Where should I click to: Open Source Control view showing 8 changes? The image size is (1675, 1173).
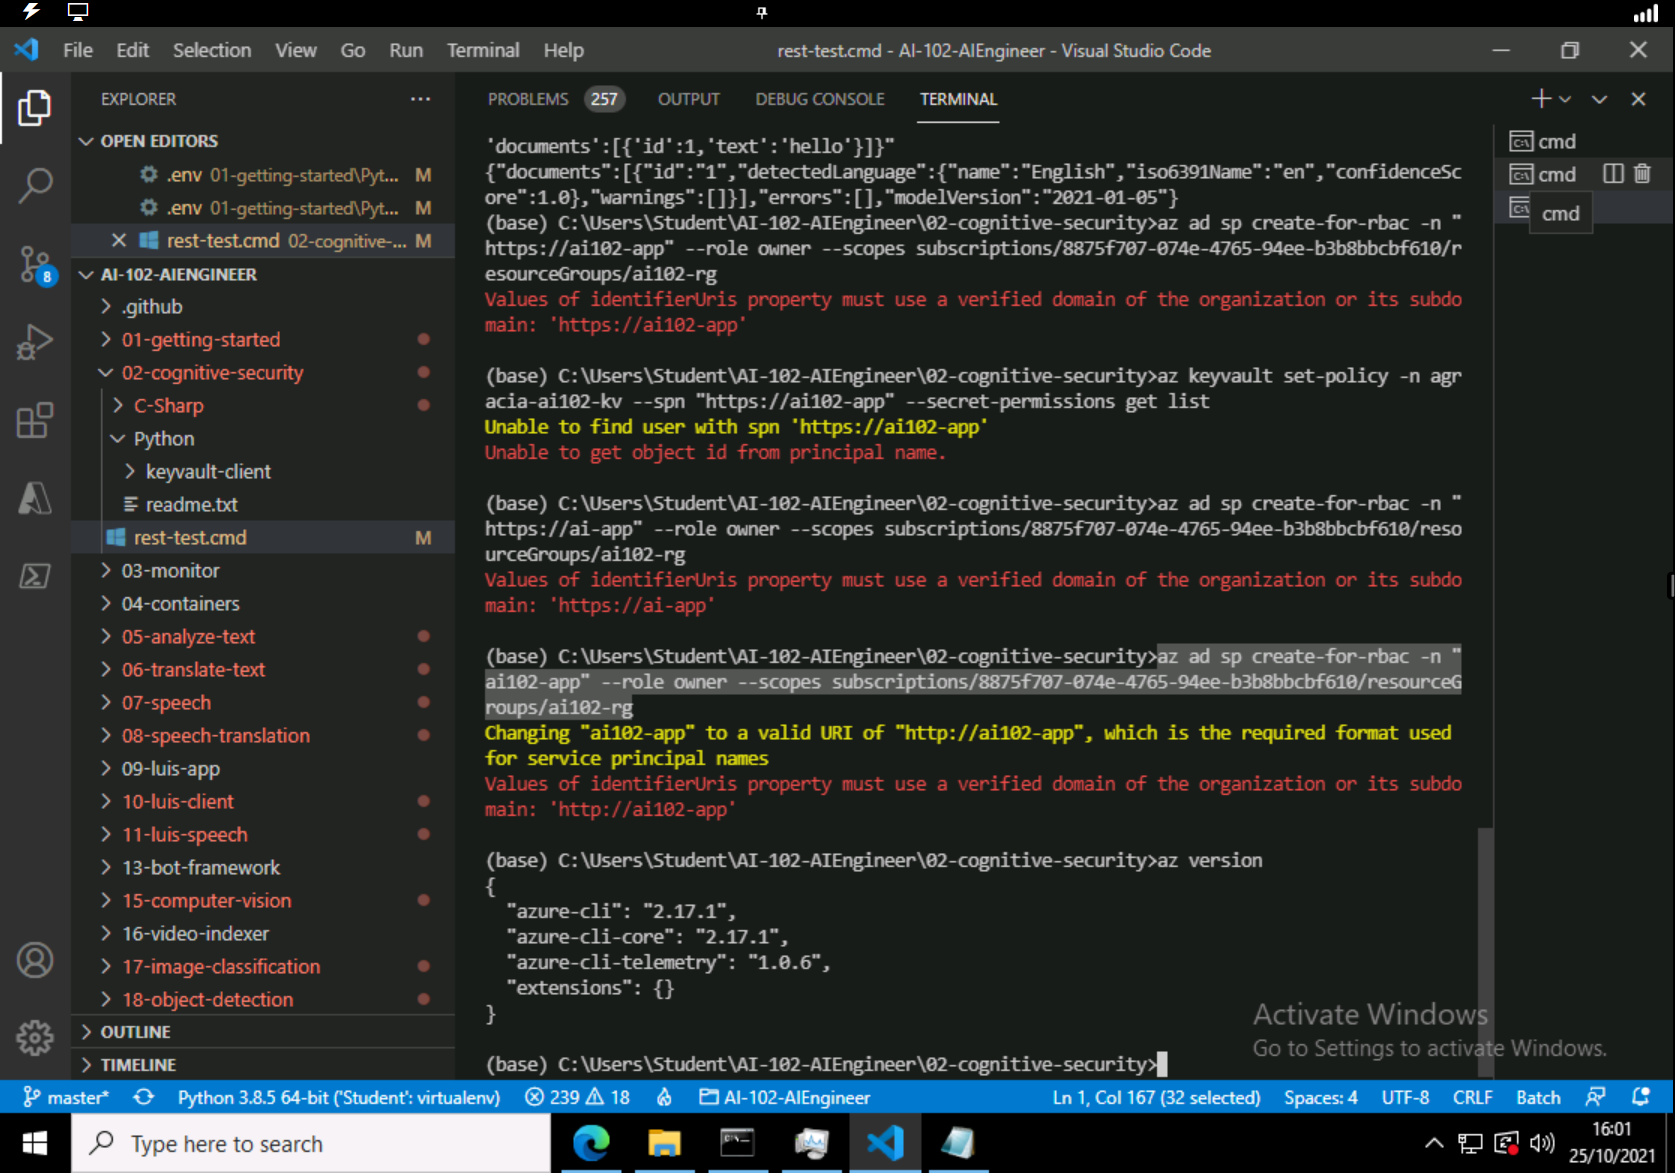tap(35, 264)
